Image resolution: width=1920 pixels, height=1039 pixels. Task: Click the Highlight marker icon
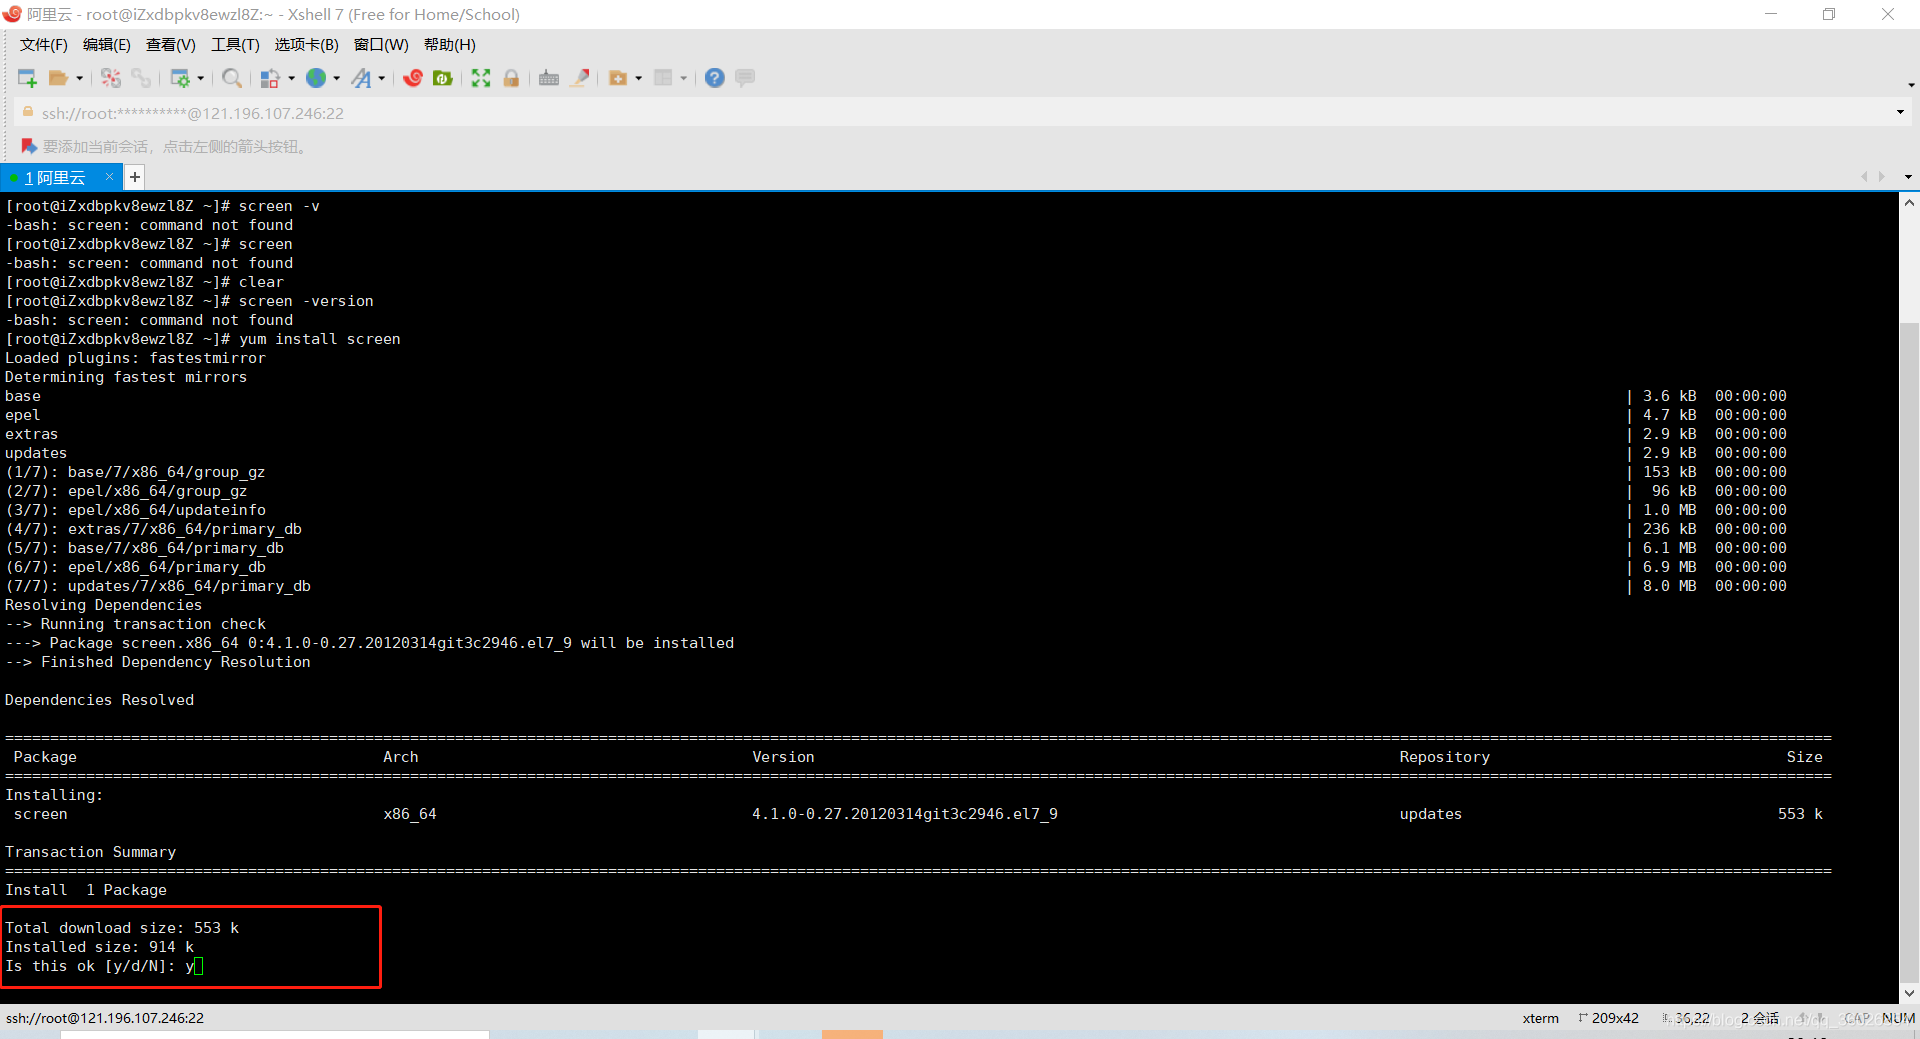click(x=579, y=78)
